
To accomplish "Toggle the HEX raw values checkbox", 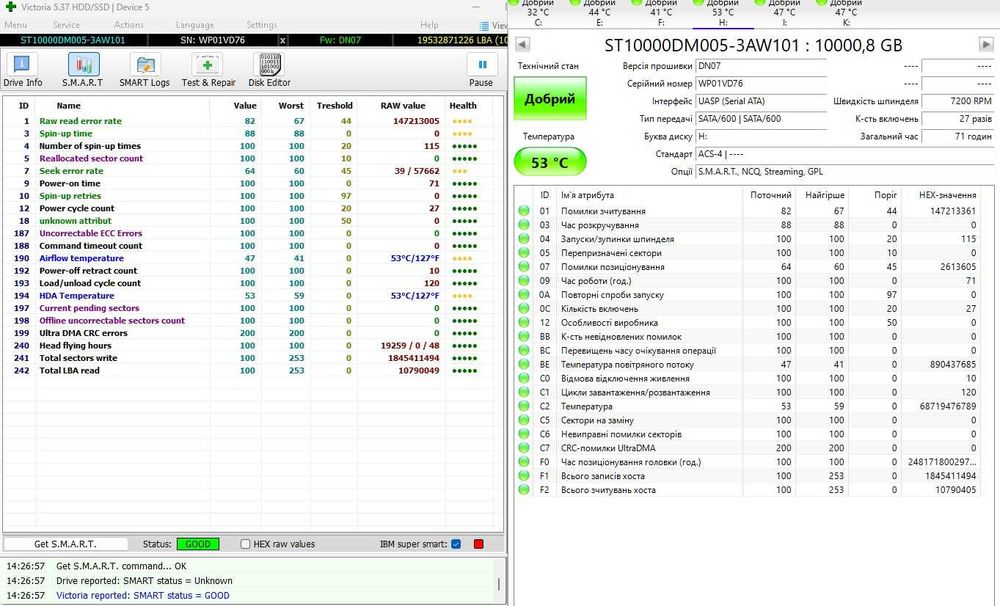I will tap(246, 544).
